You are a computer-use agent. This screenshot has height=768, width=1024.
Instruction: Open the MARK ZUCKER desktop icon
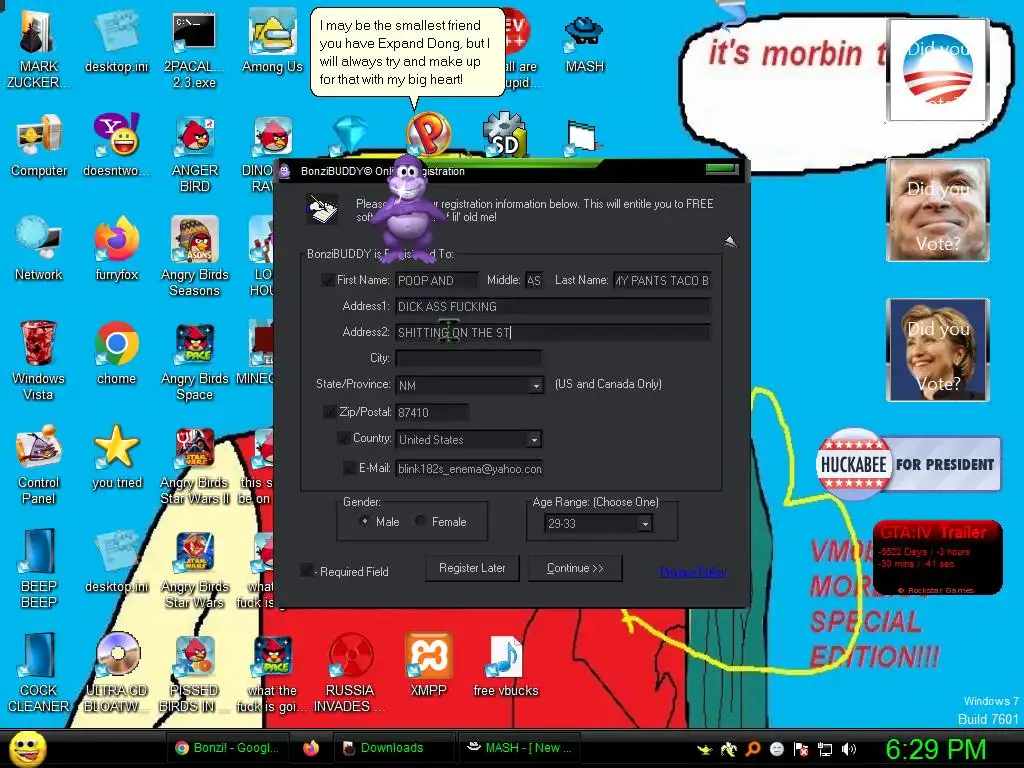click(38, 47)
